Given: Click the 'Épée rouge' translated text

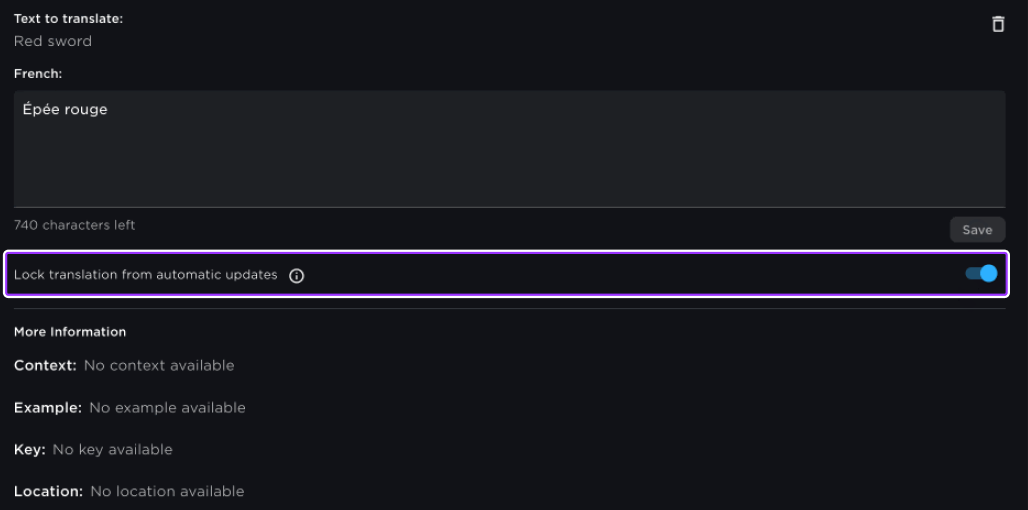Looking at the screenshot, I should click(x=65, y=110).
